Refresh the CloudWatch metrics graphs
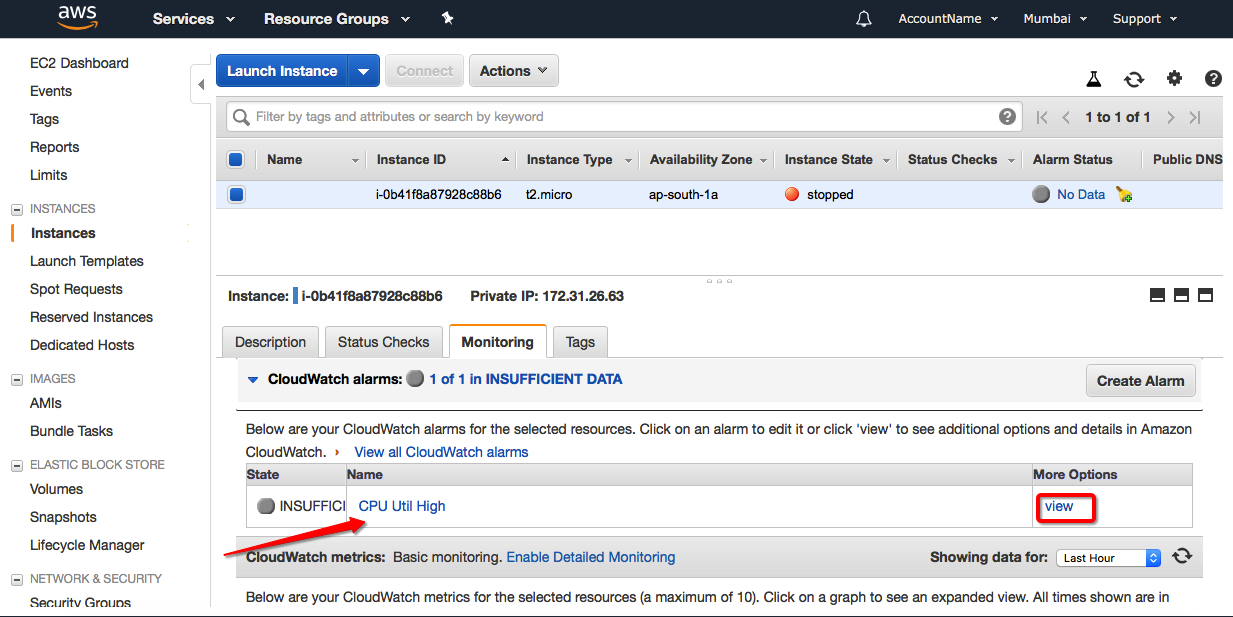1233x617 pixels. tap(1182, 557)
